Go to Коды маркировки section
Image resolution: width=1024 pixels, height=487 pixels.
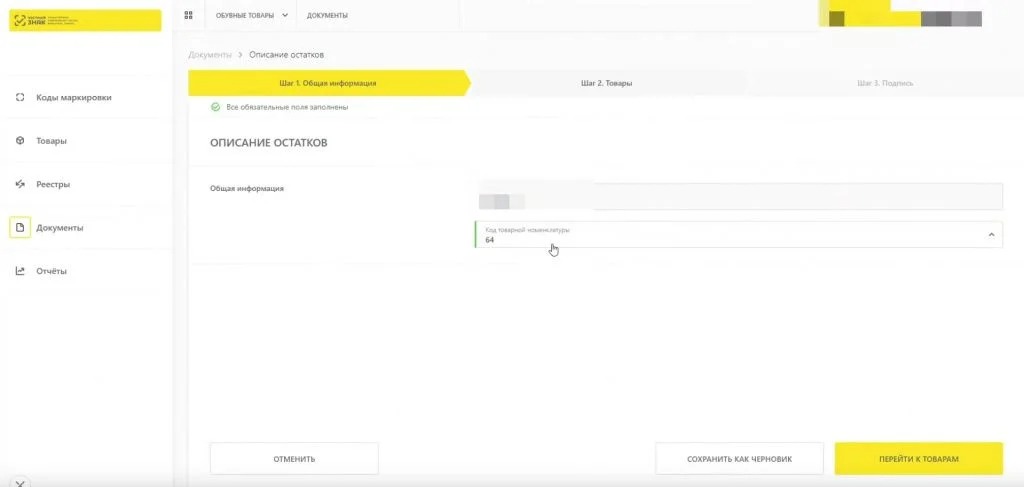point(74,97)
